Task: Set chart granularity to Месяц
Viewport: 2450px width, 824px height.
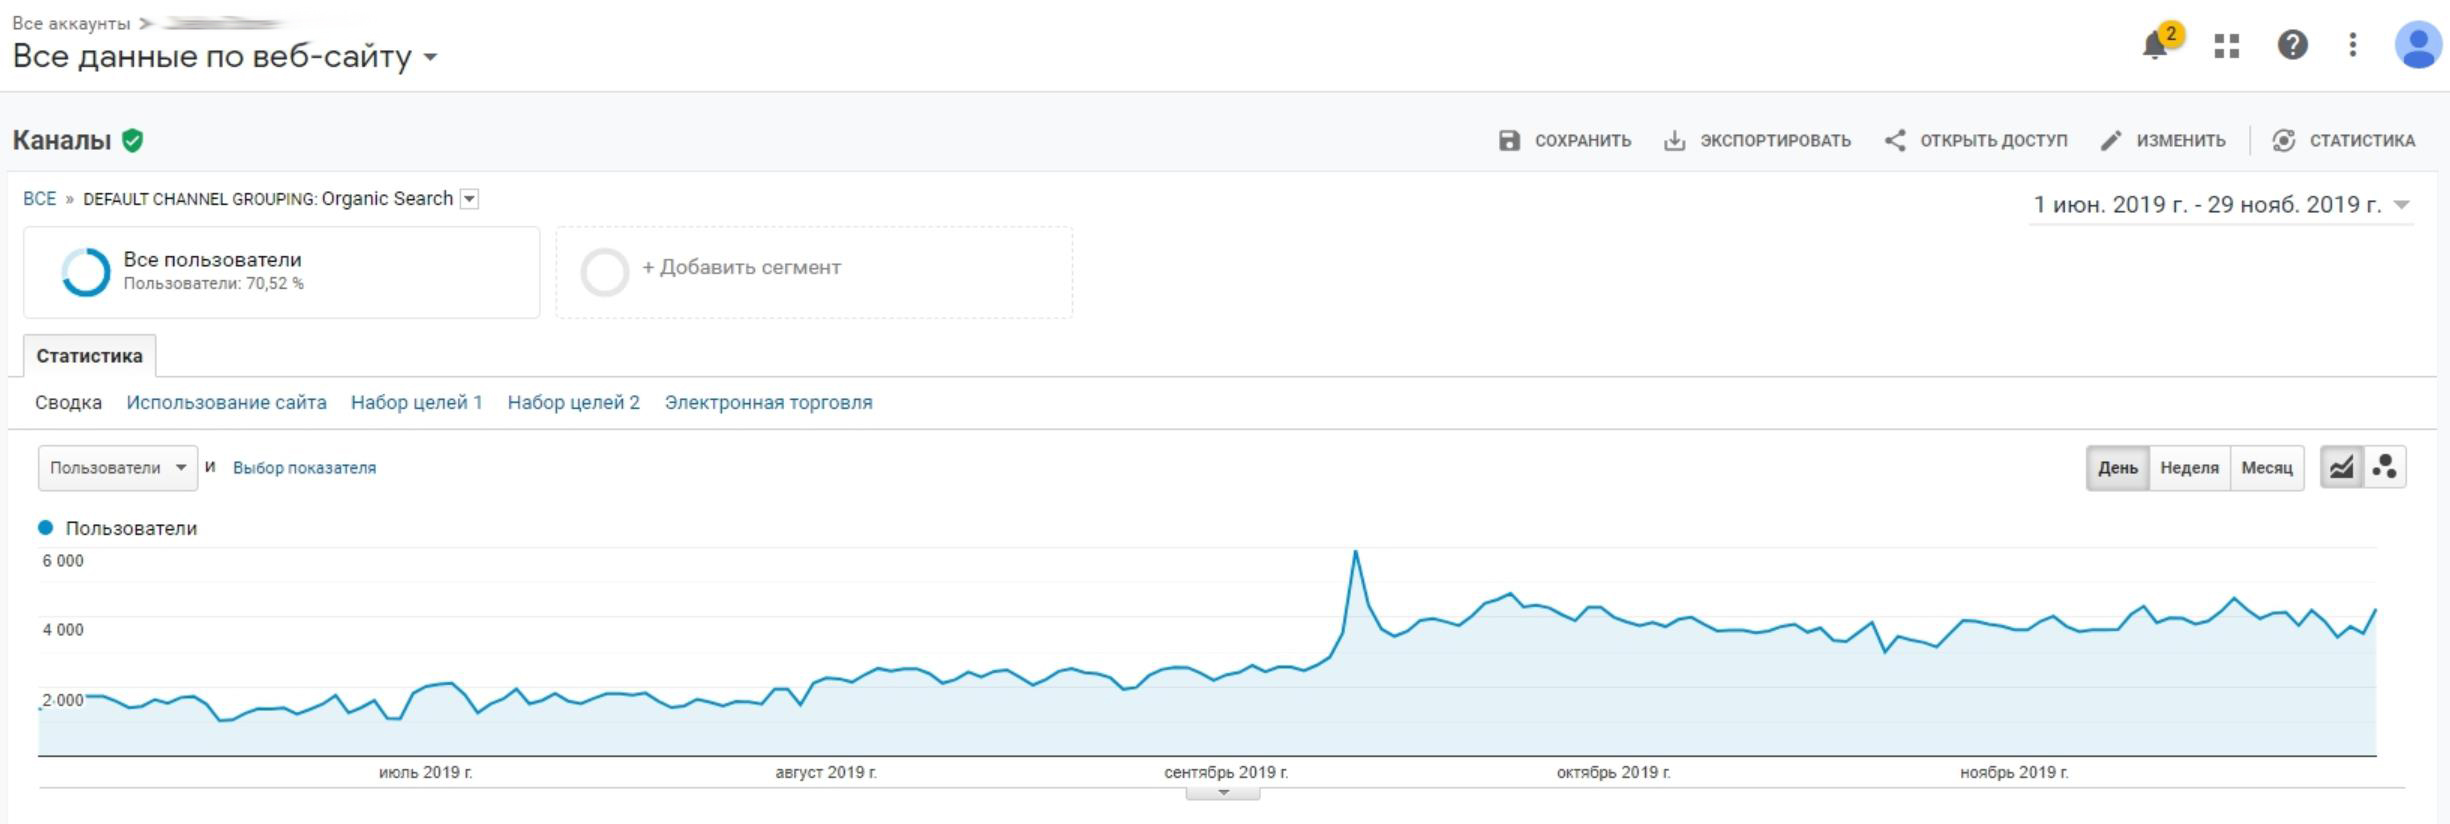Action: click(2267, 468)
